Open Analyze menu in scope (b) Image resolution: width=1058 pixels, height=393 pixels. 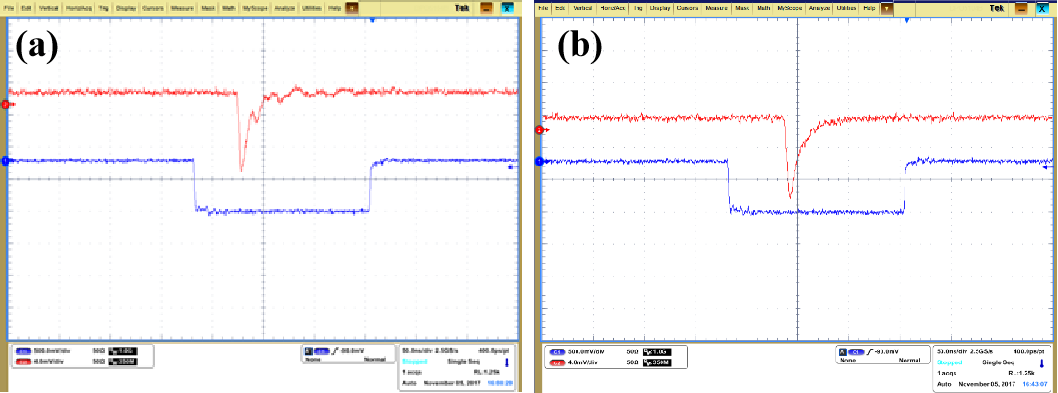click(x=819, y=8)
